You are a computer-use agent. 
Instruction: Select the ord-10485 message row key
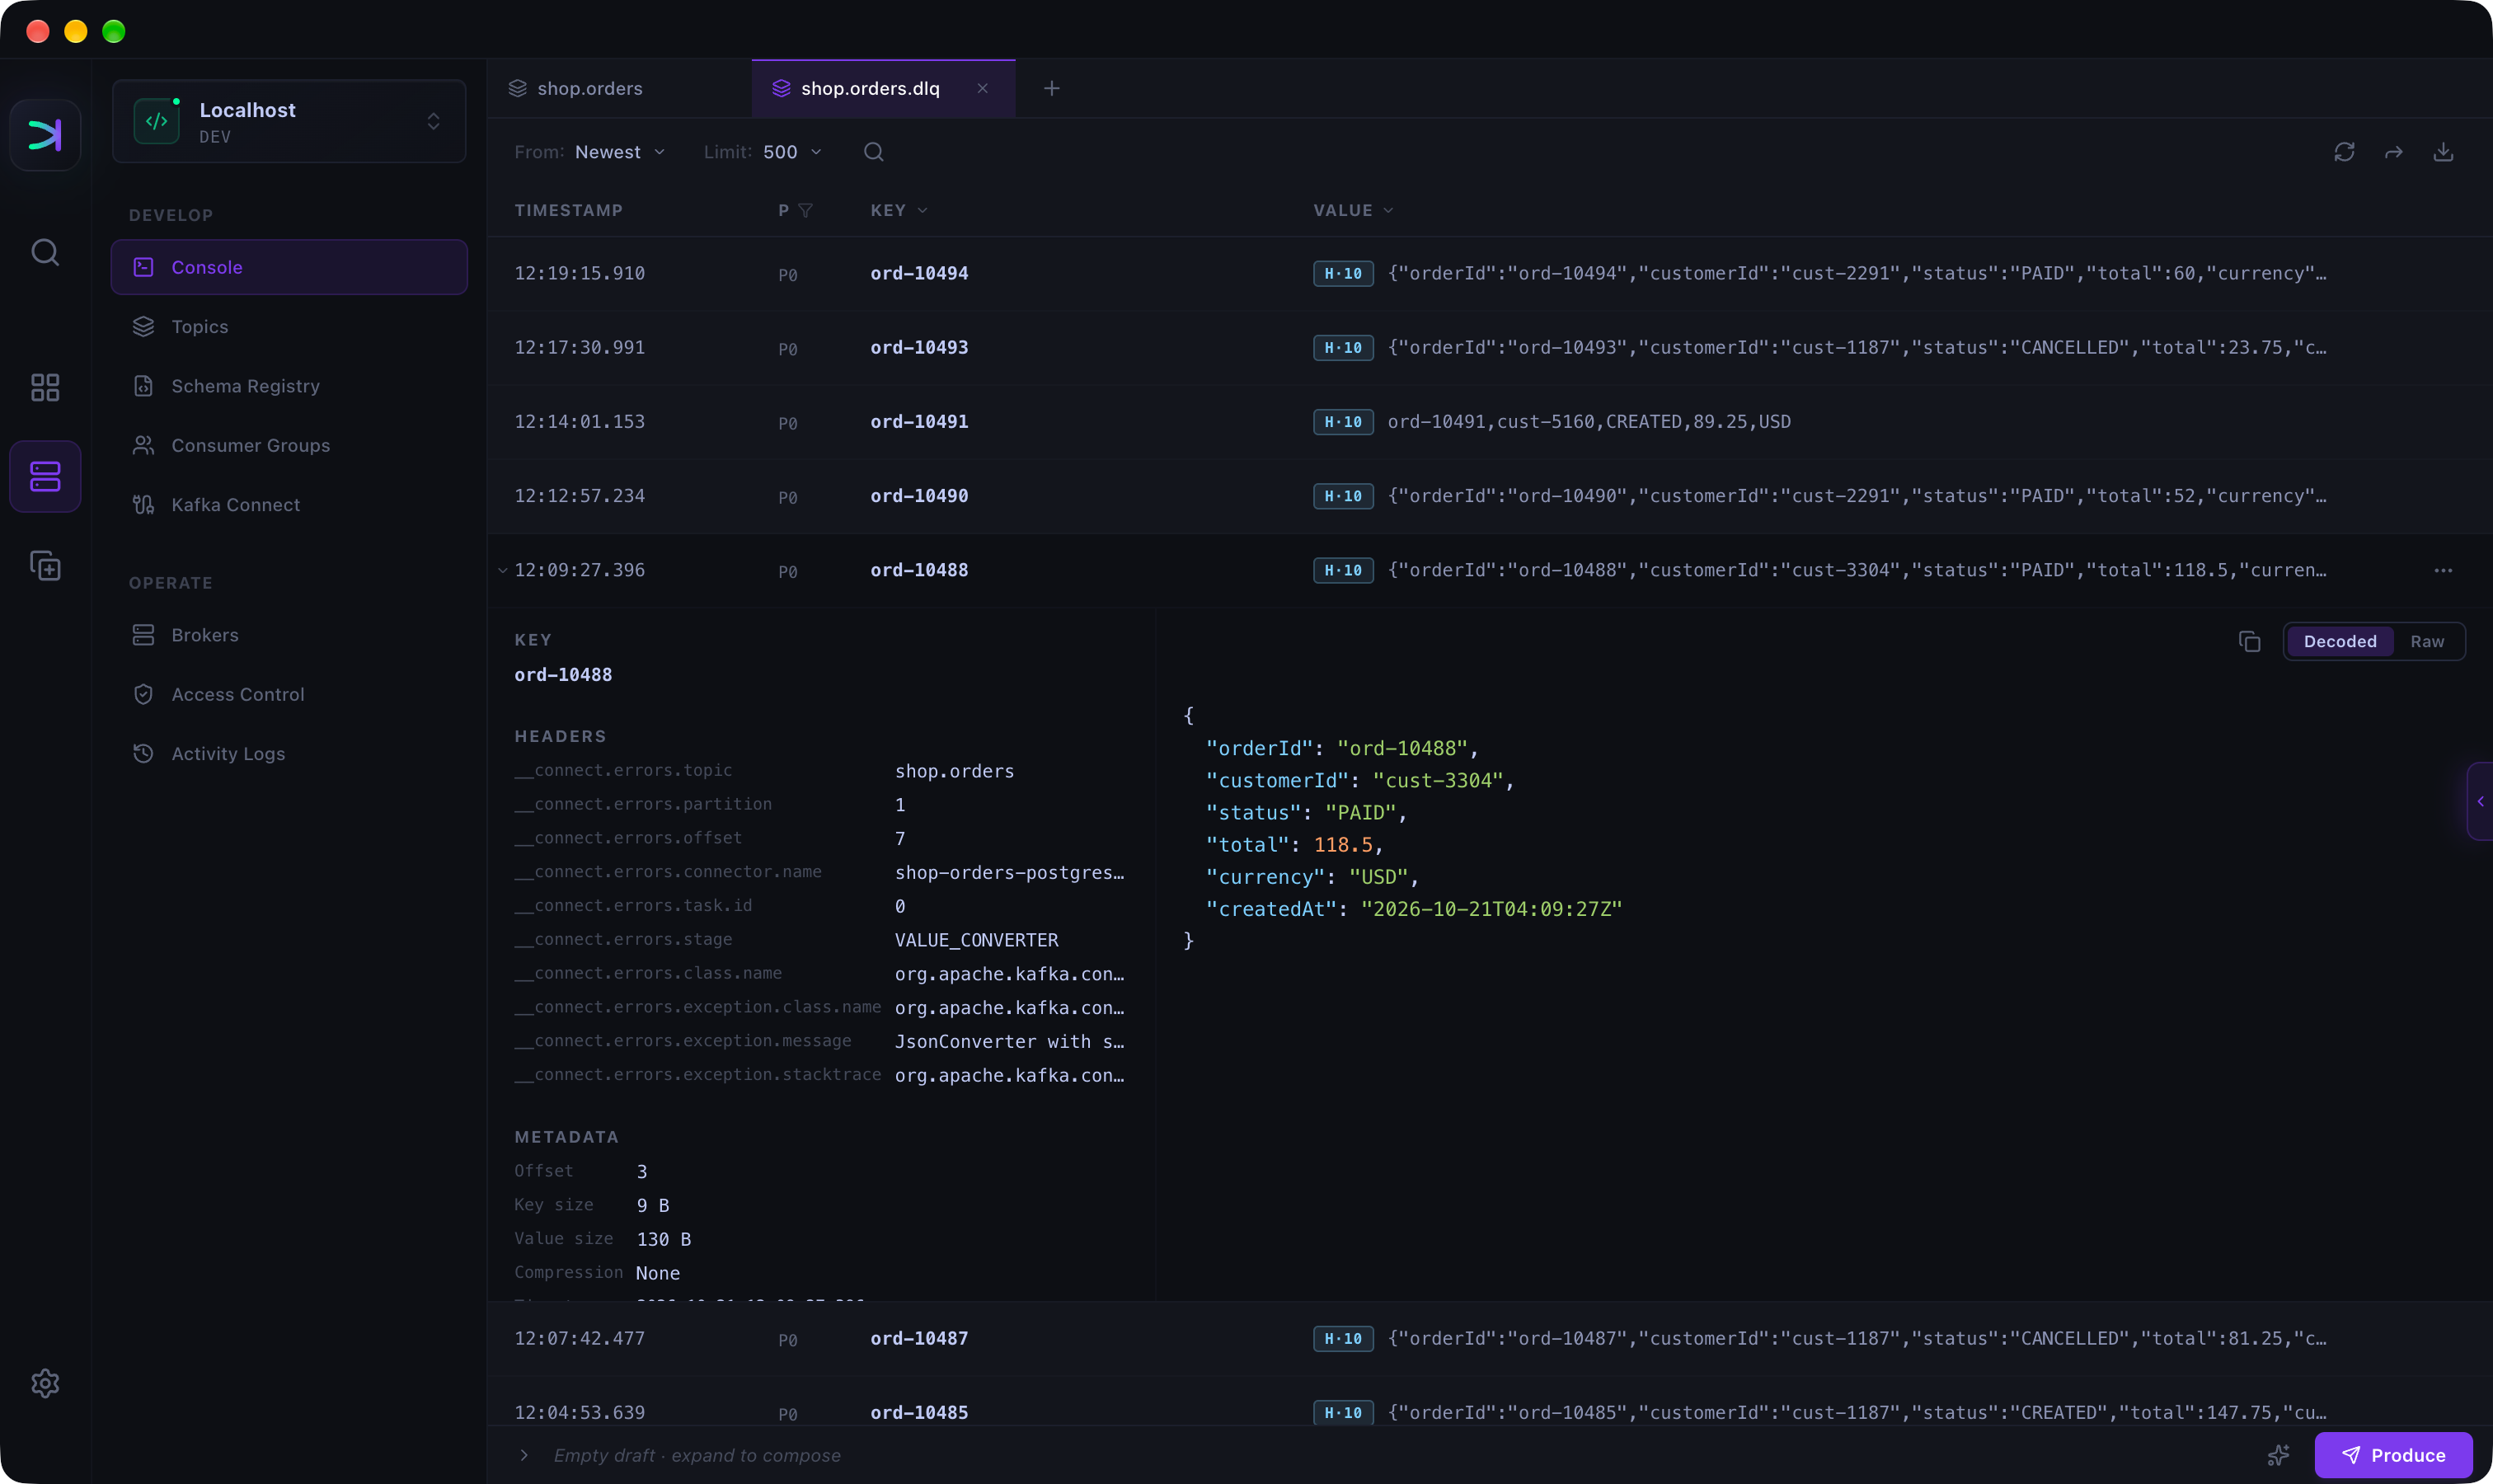click(919, 1413)
